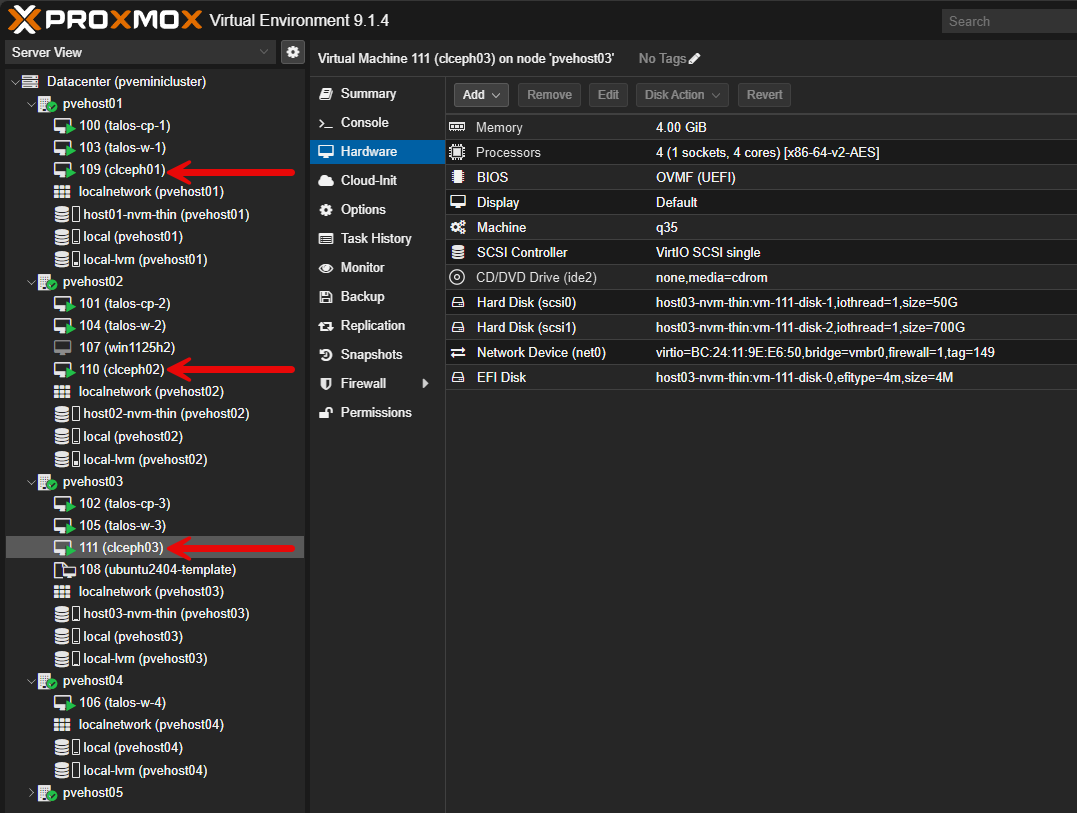Open the Snapshots tab

pyautogui.click(x=377, y=354)
